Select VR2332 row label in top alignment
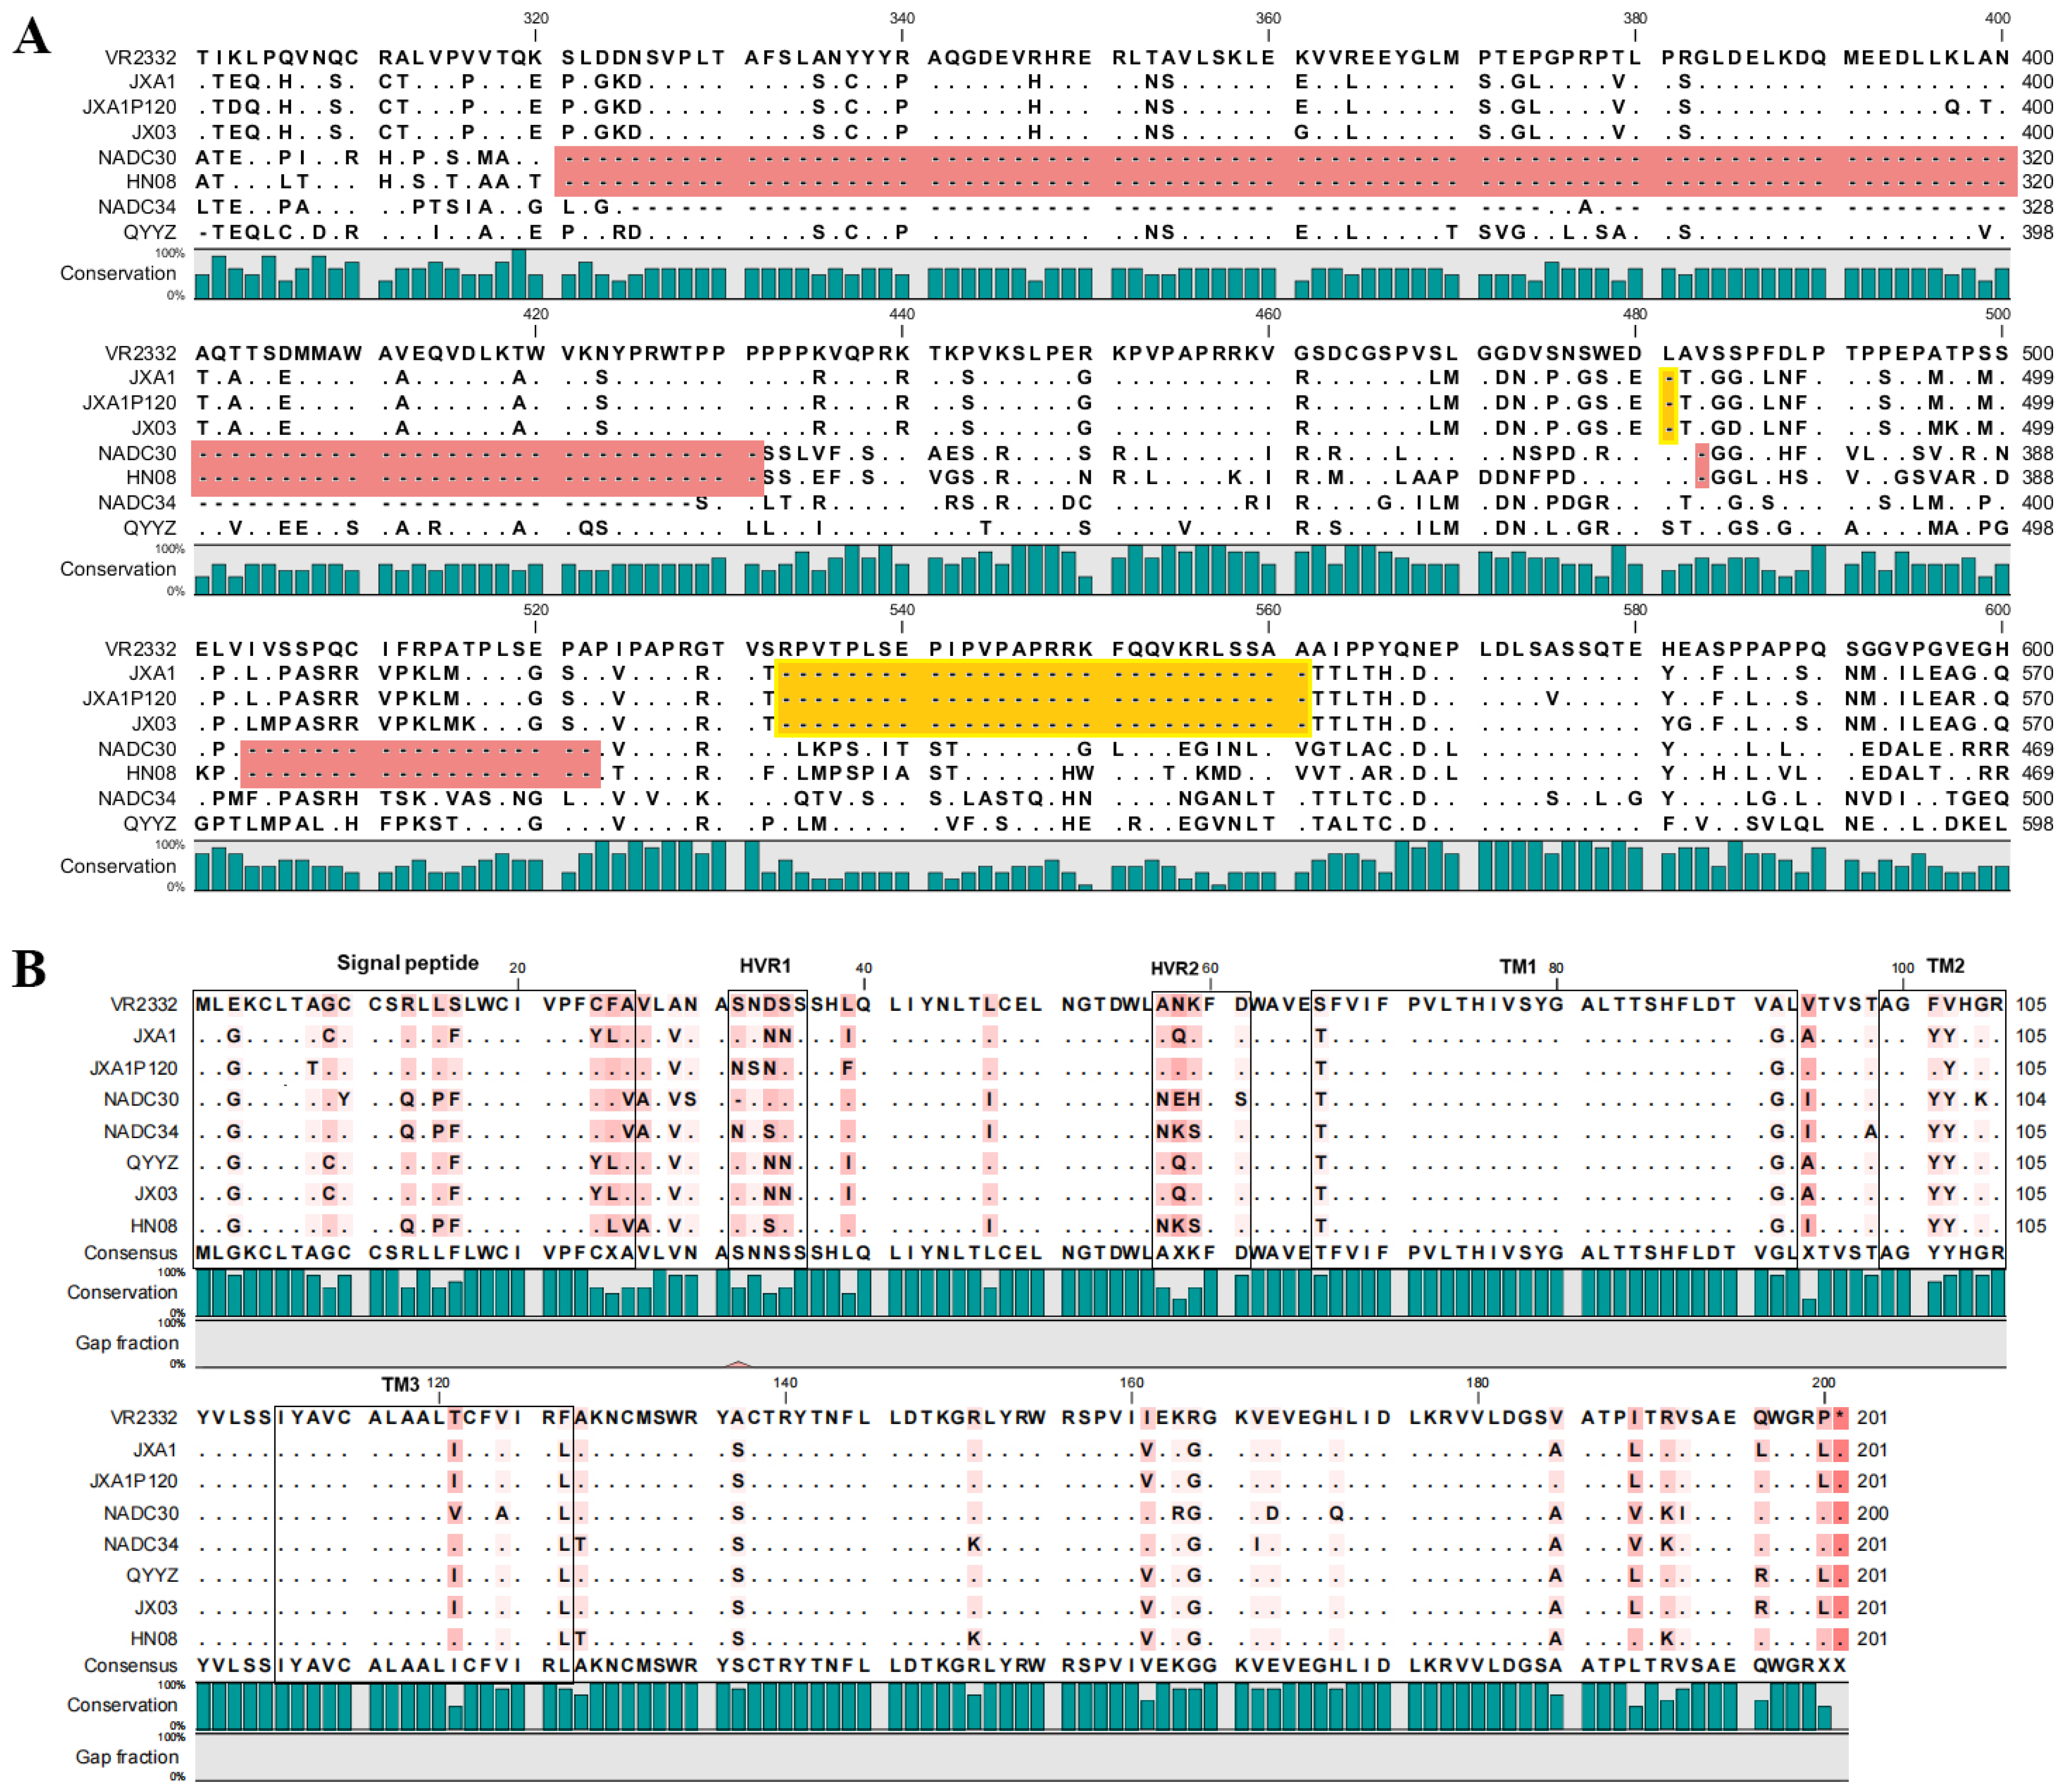2064x1792 pixels. point(140,58)
